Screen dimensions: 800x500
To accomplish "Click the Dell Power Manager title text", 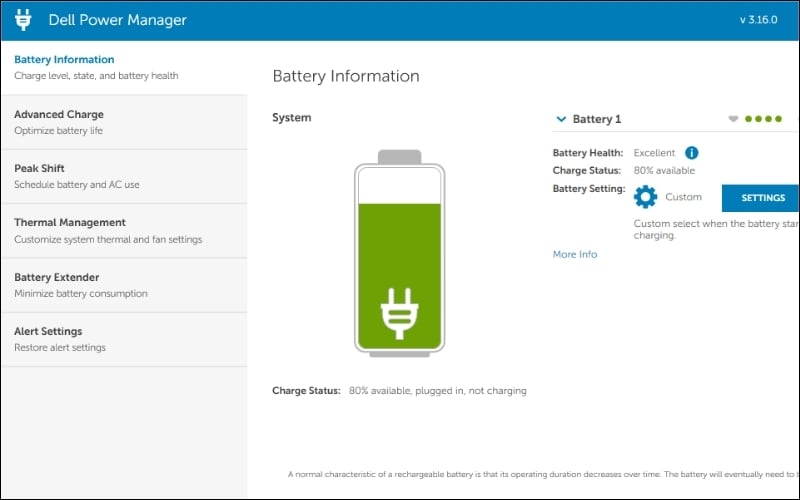I will (x=117, y=20).
